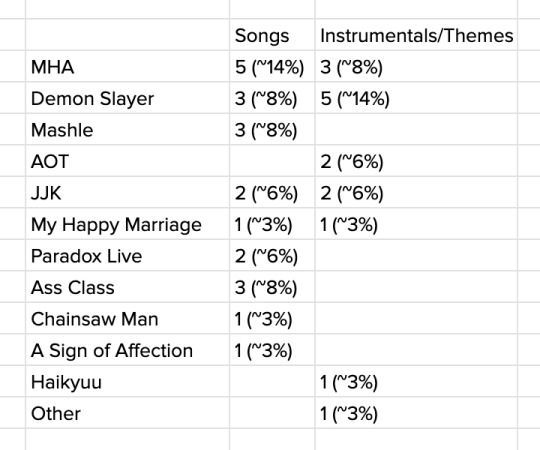Click JJK songs cell 2 (~6%)
The image size is (540, 450).
tap(272, 192)
